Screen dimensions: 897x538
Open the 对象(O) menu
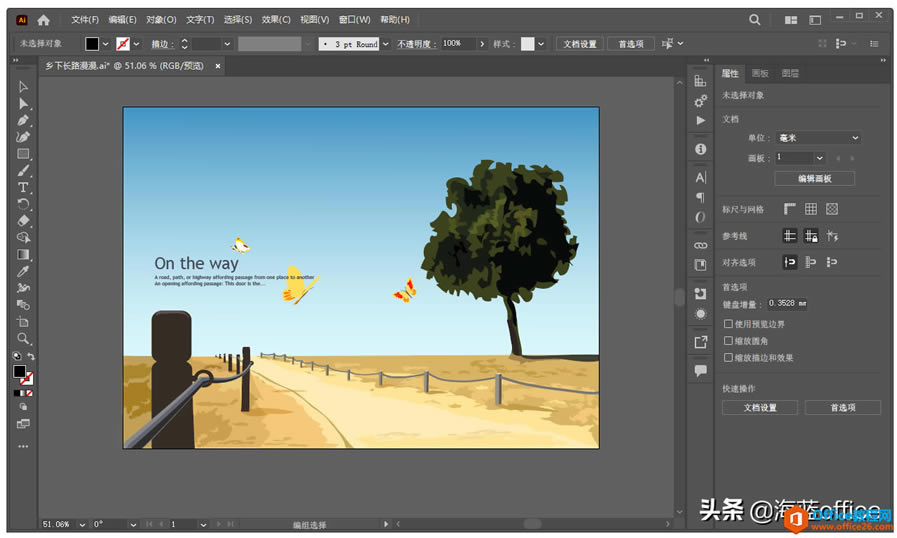tap(161, 20)
